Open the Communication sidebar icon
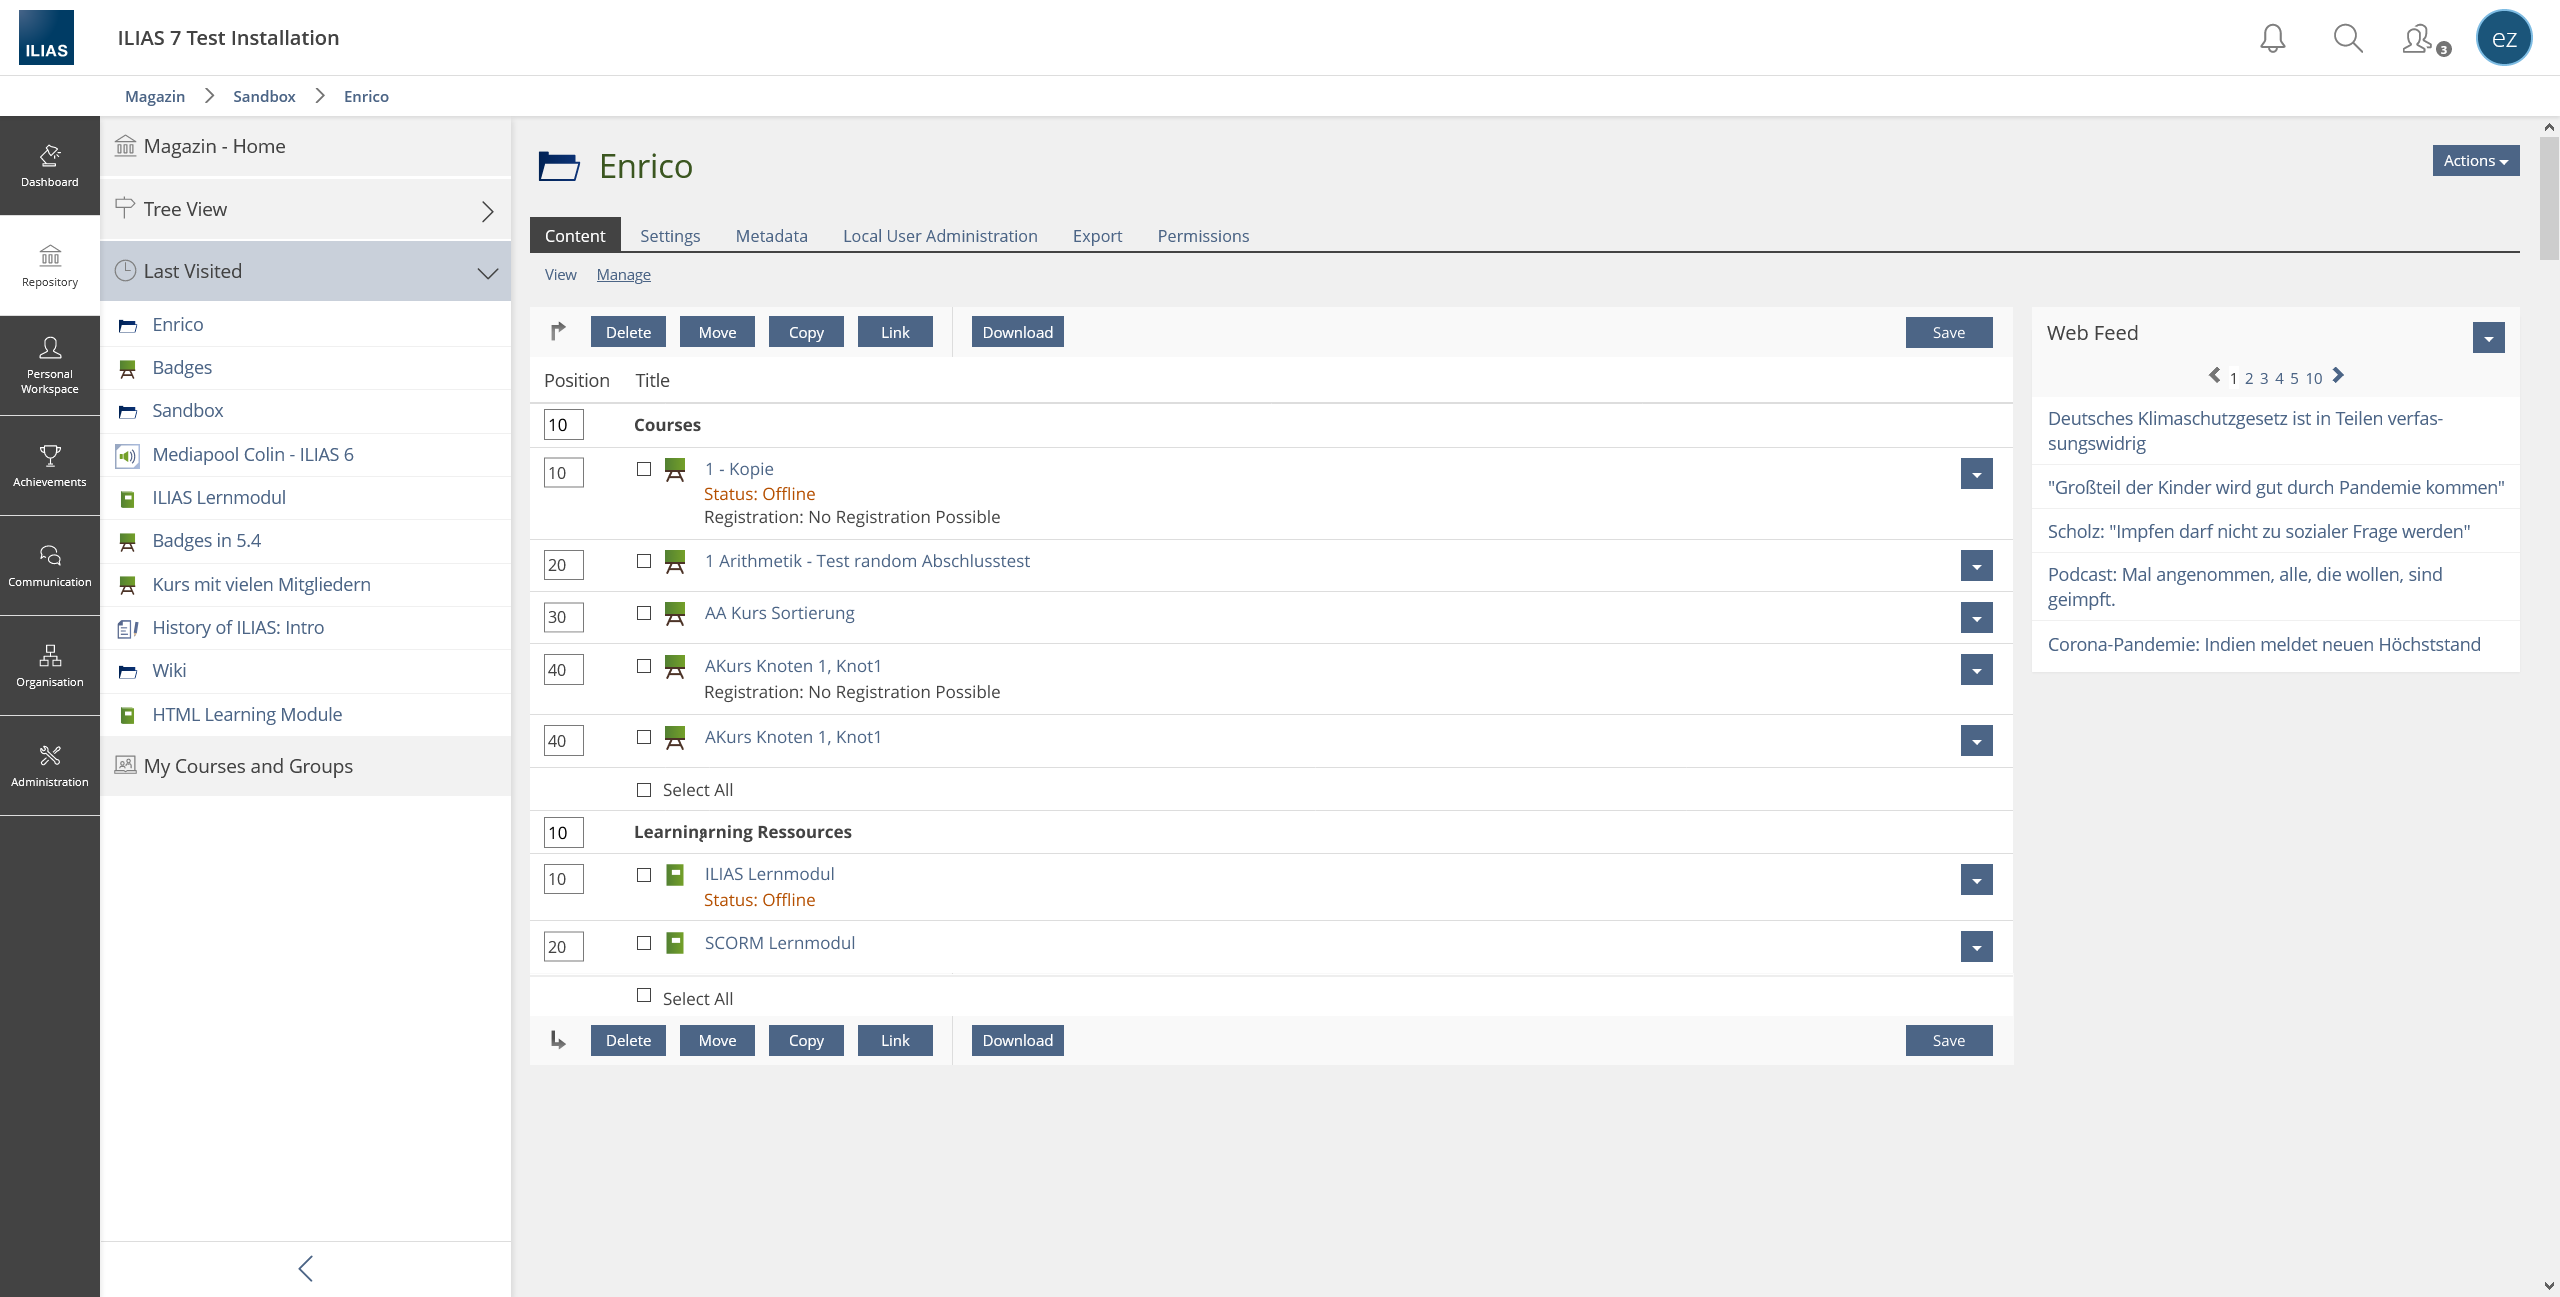 [50, 565]
